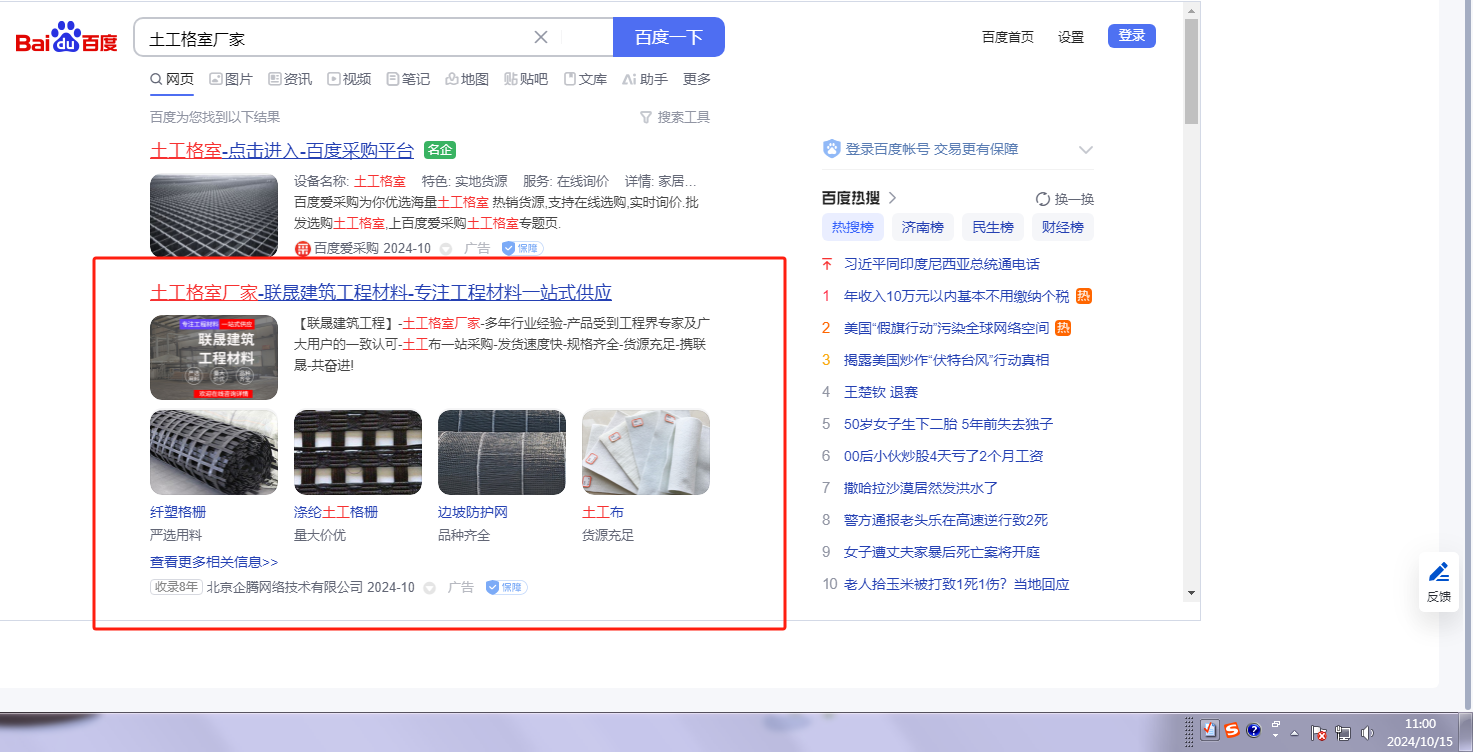
Task: Click the 登录 button
Action: [1132, 36]
